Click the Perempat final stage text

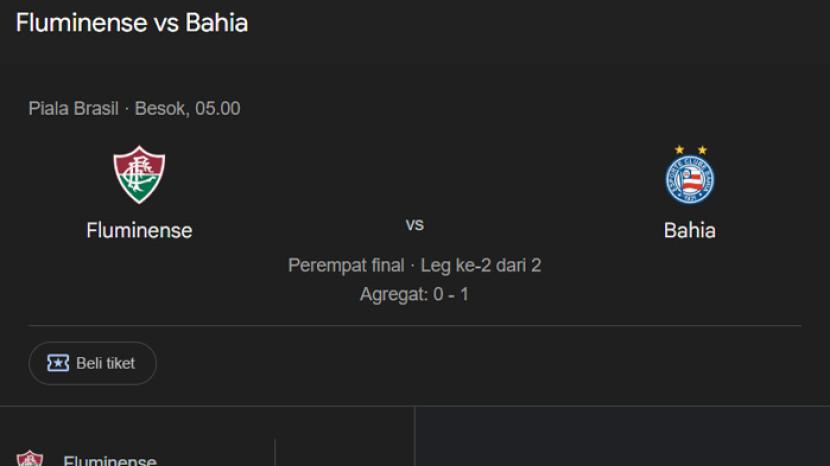click(345, 265)
